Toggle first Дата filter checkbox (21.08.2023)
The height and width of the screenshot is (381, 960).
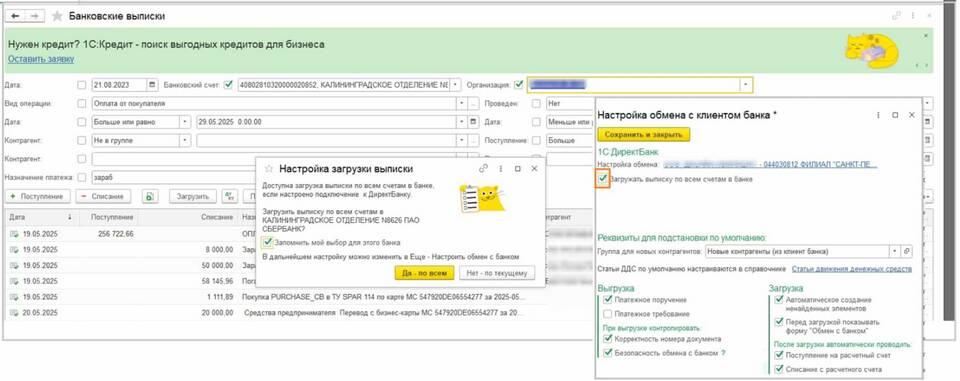82,85
